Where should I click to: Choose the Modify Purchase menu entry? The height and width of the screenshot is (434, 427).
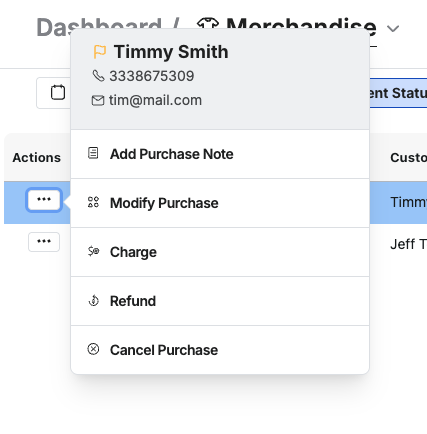point(220,203)
